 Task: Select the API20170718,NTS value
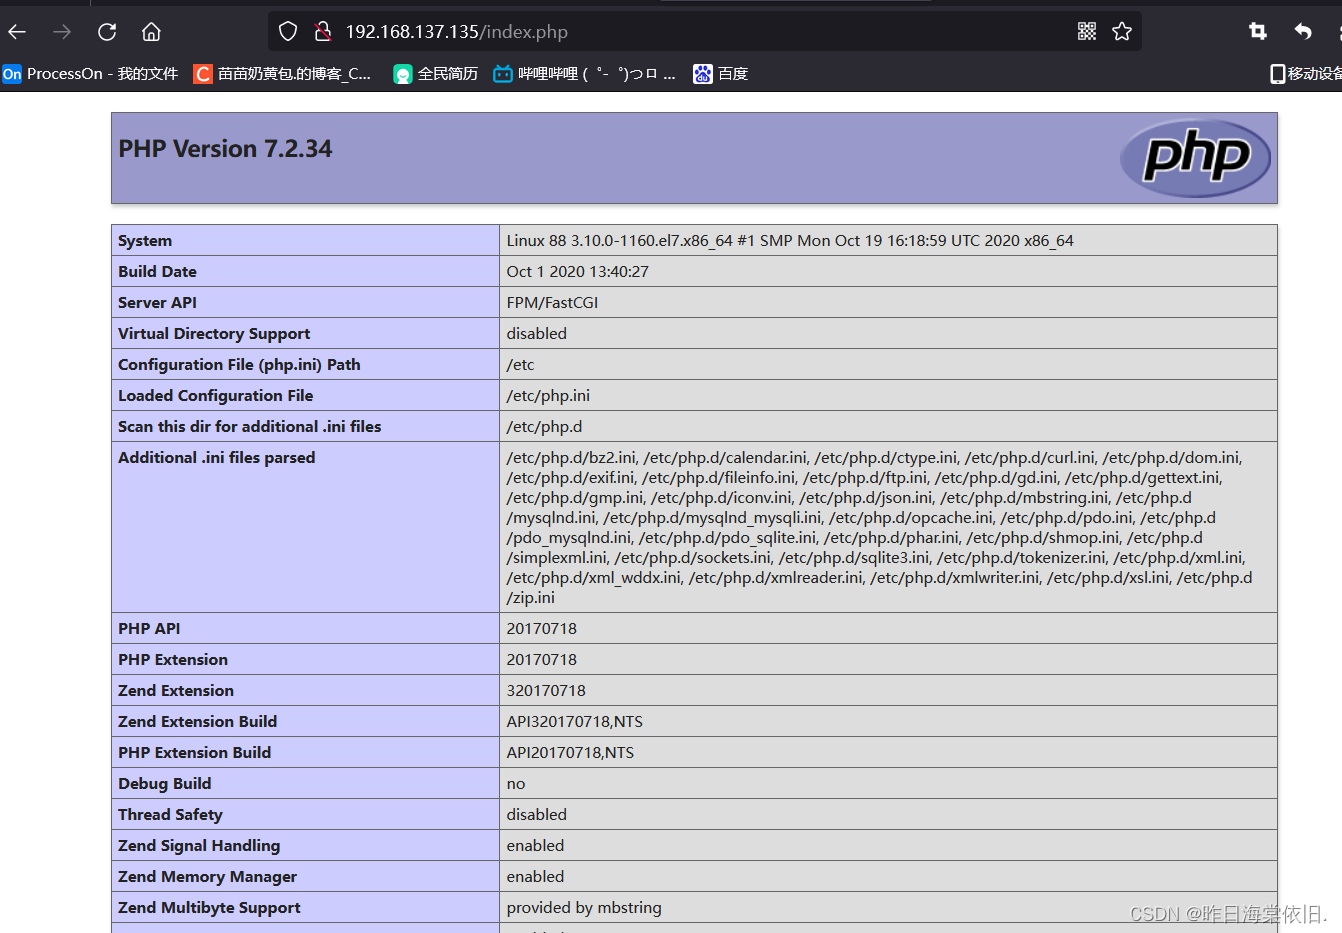(x=570, y=753)
